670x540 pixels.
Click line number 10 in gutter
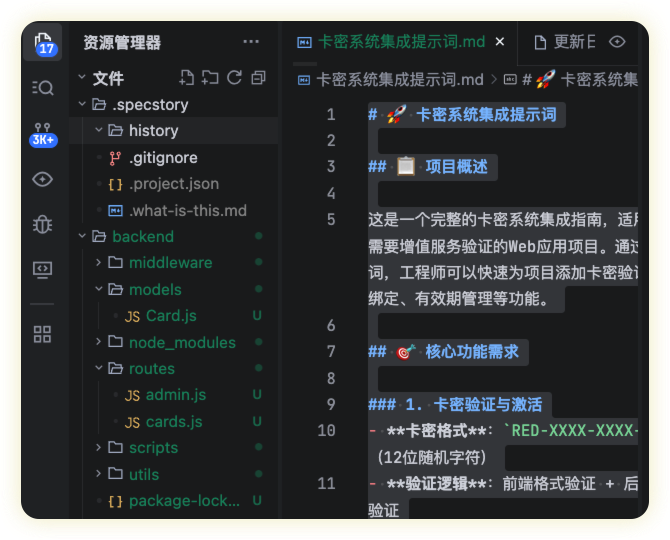(326, 431)
